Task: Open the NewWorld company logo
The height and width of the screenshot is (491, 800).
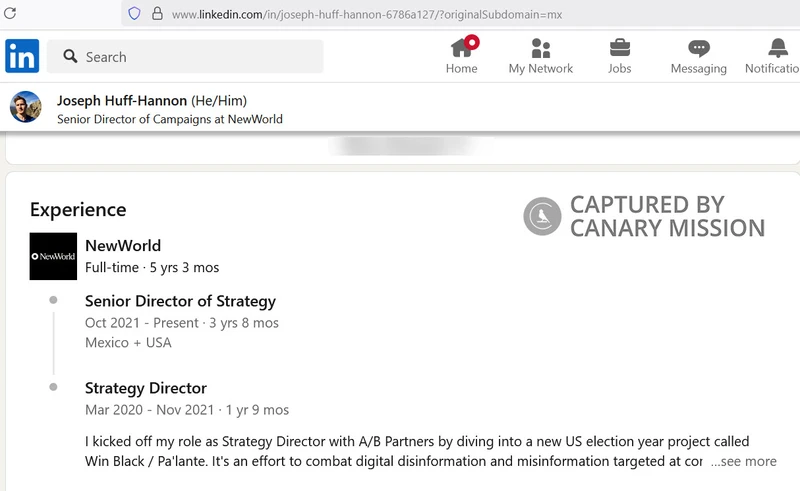Action: 53,256
